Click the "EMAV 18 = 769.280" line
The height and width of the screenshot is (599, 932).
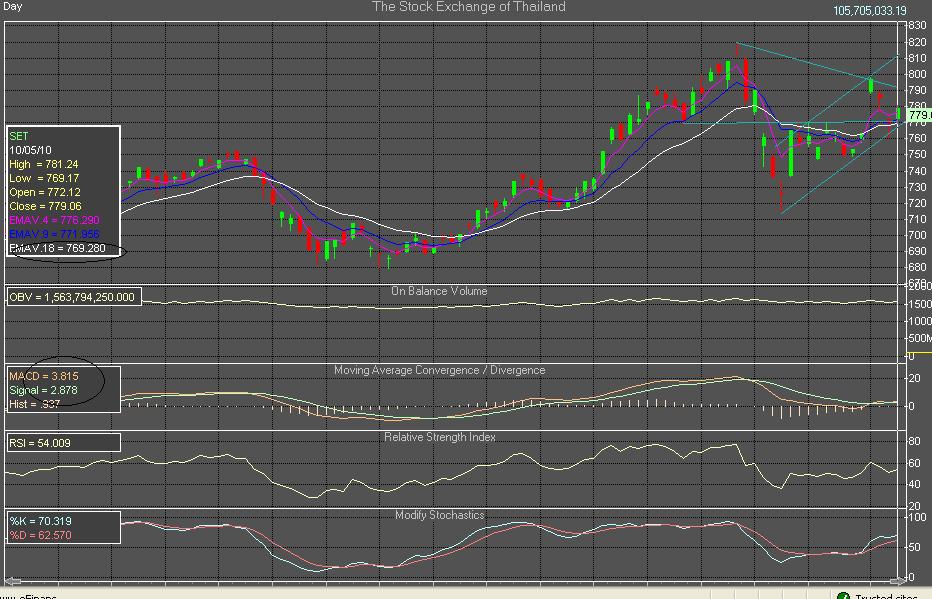(x=57, y=248)
